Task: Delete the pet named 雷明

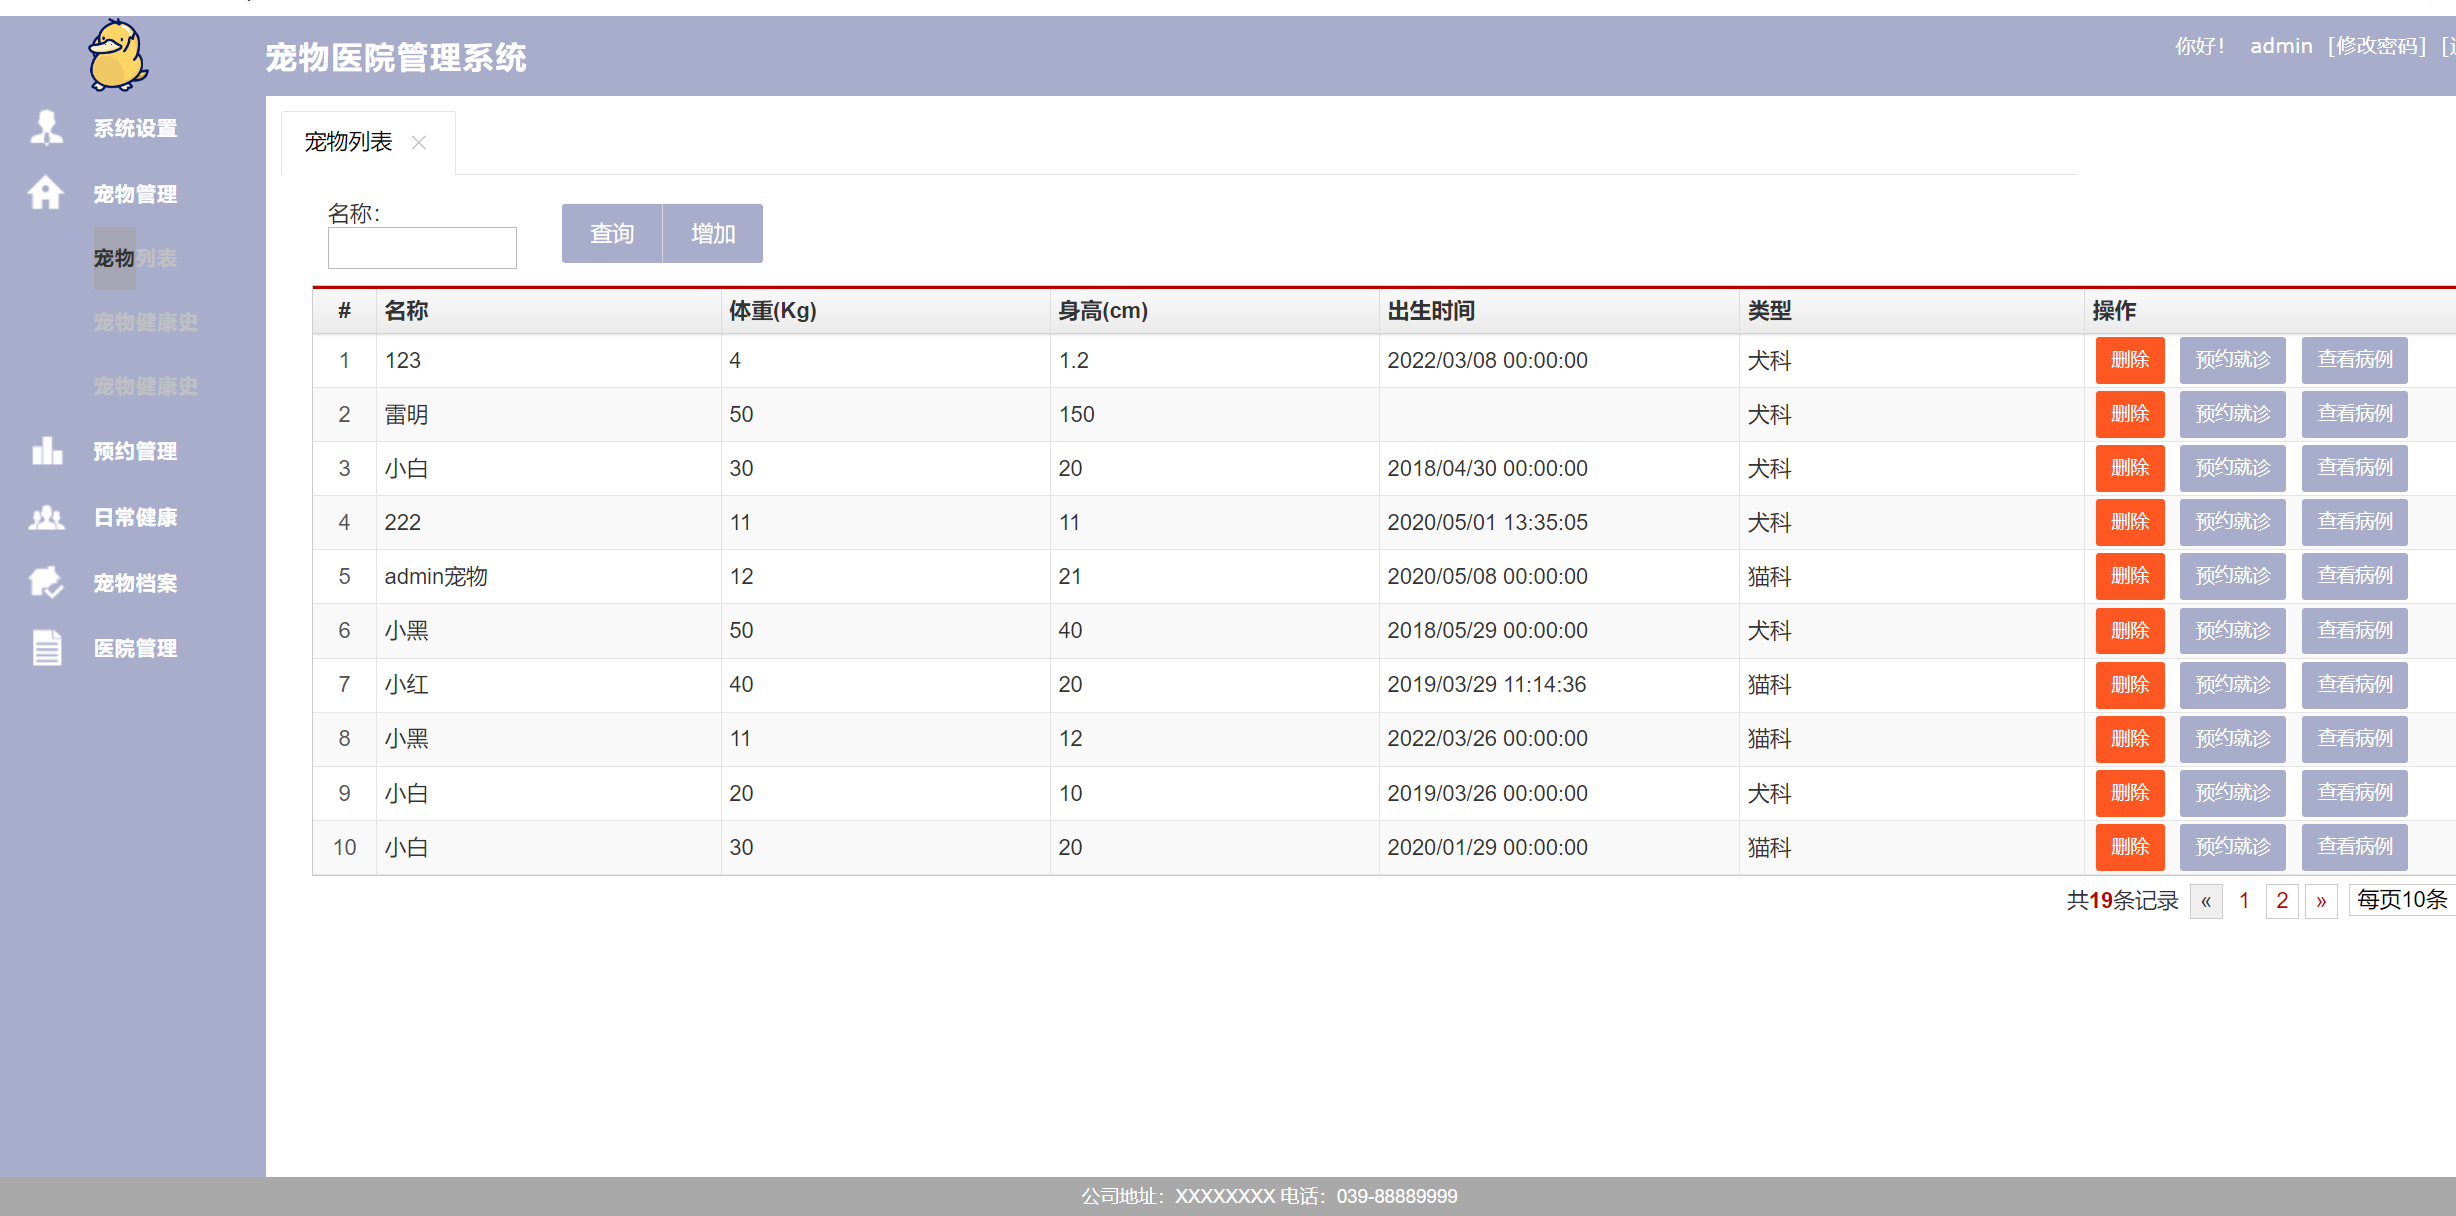Action: pos(2129,414)
